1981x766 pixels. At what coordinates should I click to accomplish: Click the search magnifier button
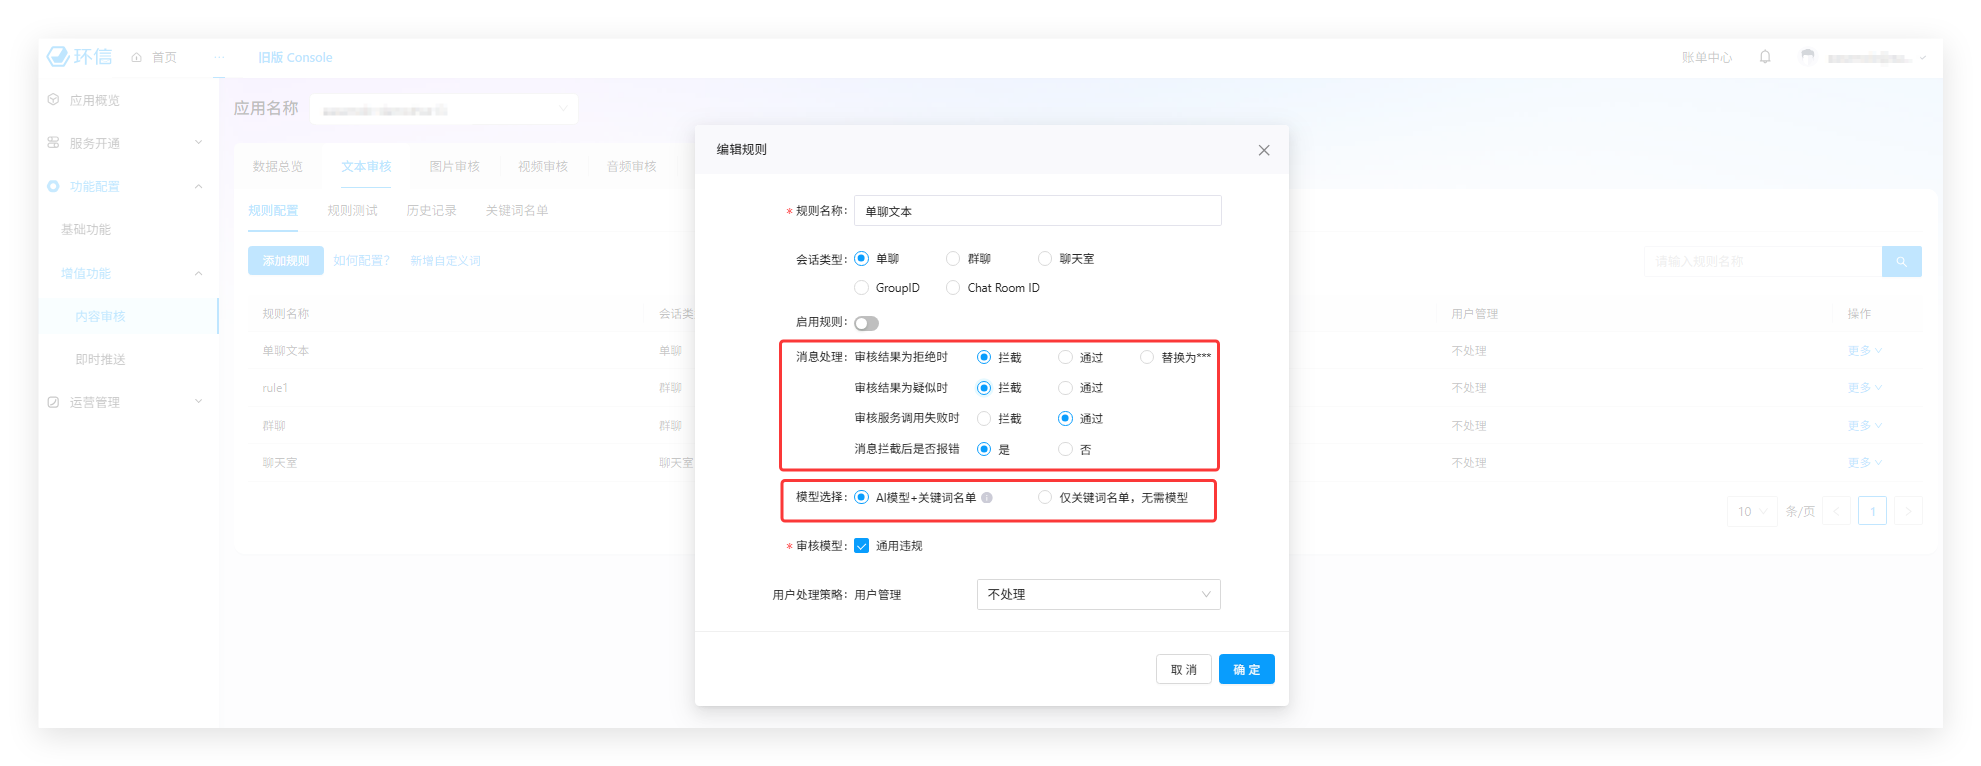[1901, 262]
